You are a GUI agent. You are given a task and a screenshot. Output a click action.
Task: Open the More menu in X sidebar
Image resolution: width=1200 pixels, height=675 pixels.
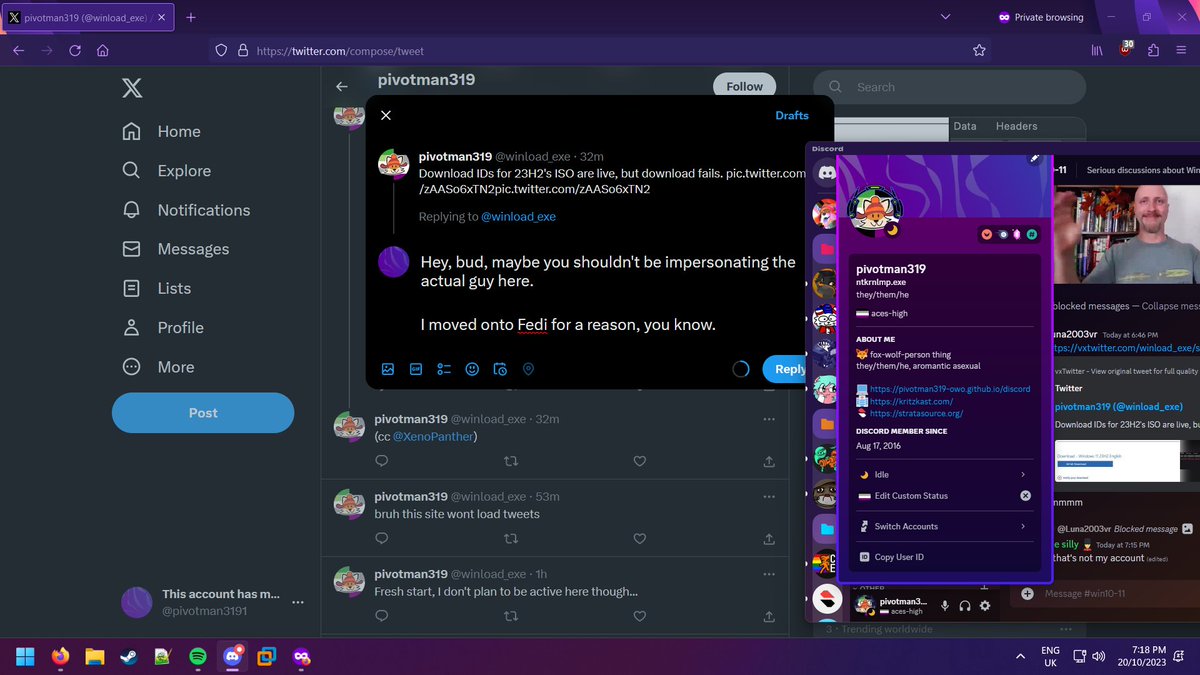161,367
